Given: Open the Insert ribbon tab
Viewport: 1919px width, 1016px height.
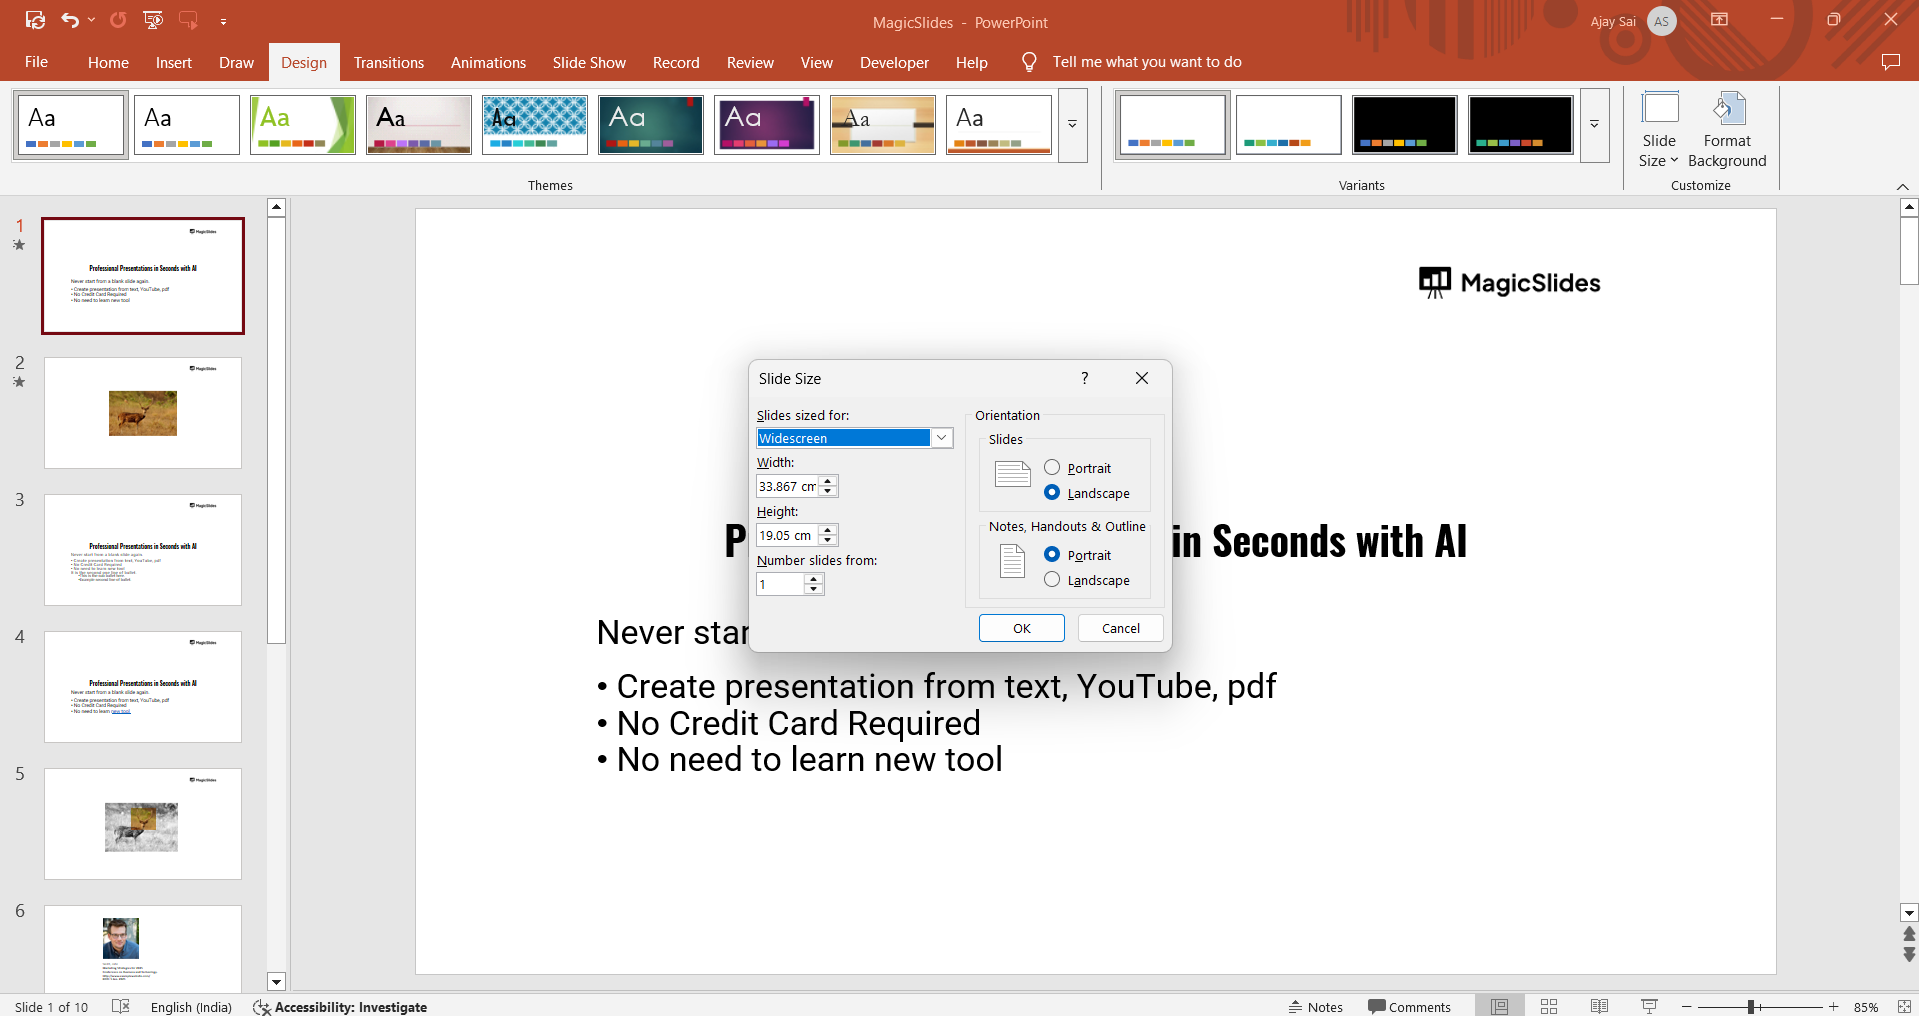Looking at the screenshot, I should click(x=173, y=62).
